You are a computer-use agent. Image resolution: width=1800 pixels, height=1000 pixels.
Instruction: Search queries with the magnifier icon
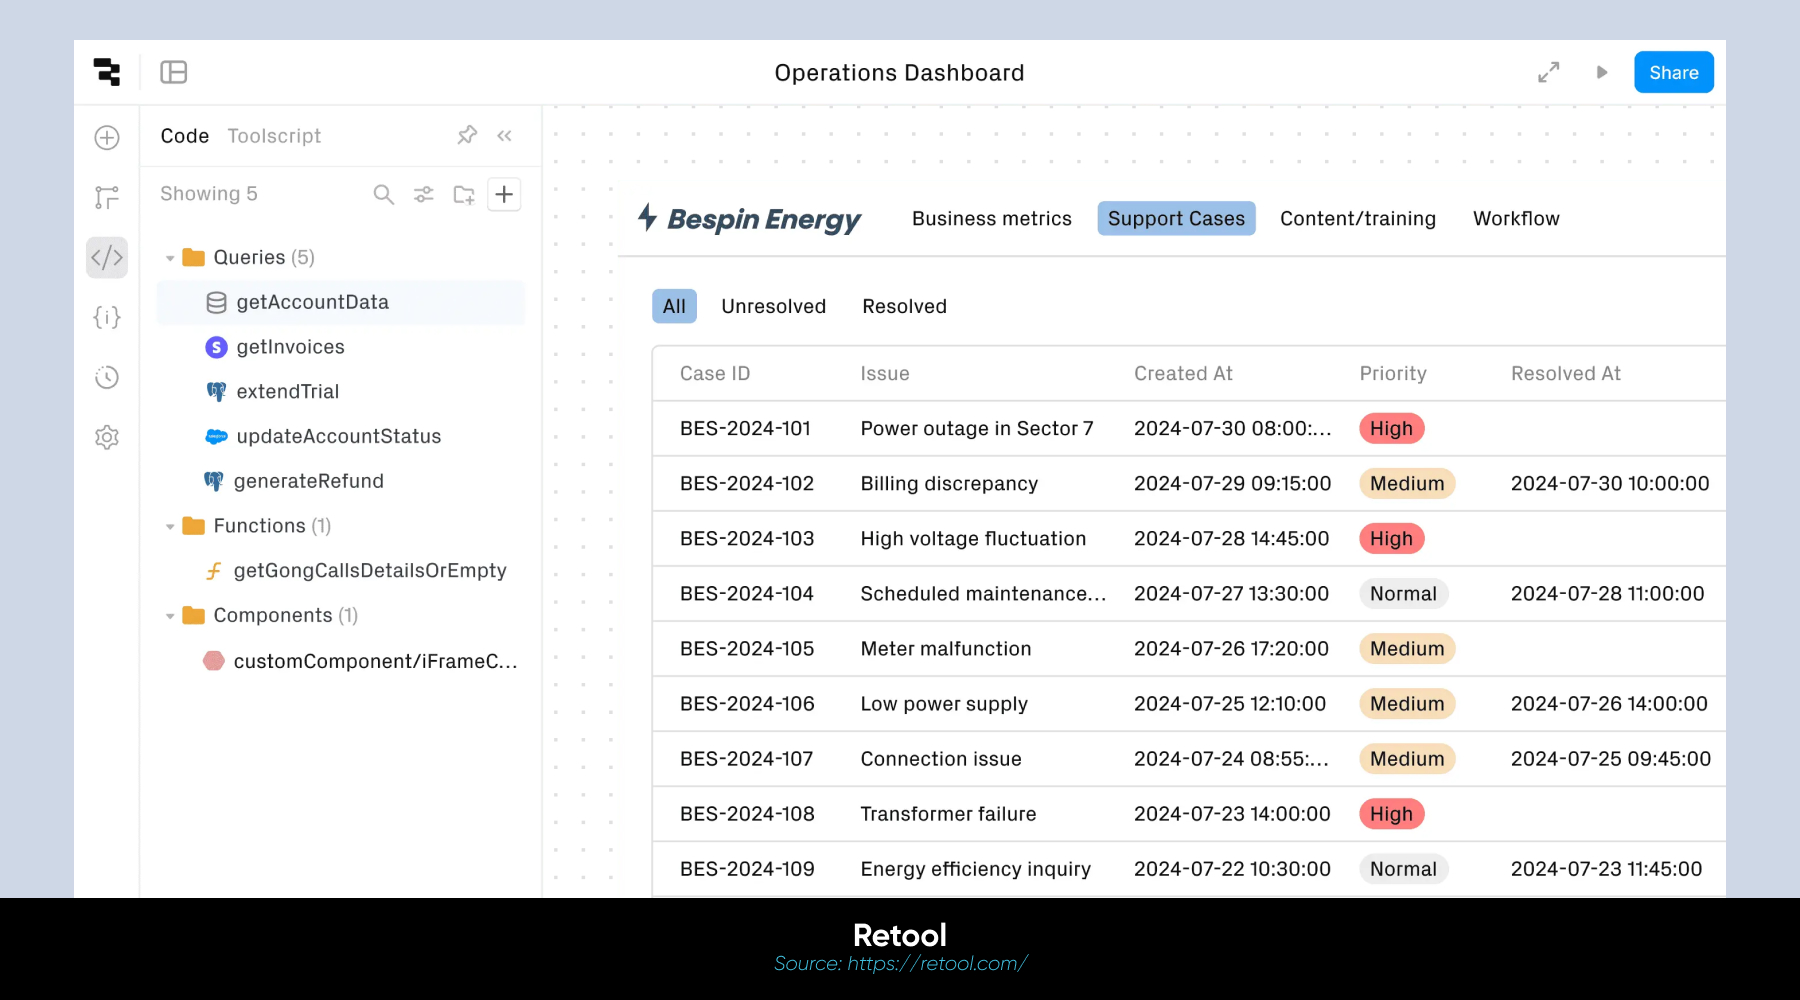pyautogui.click(x=383, y=194)
